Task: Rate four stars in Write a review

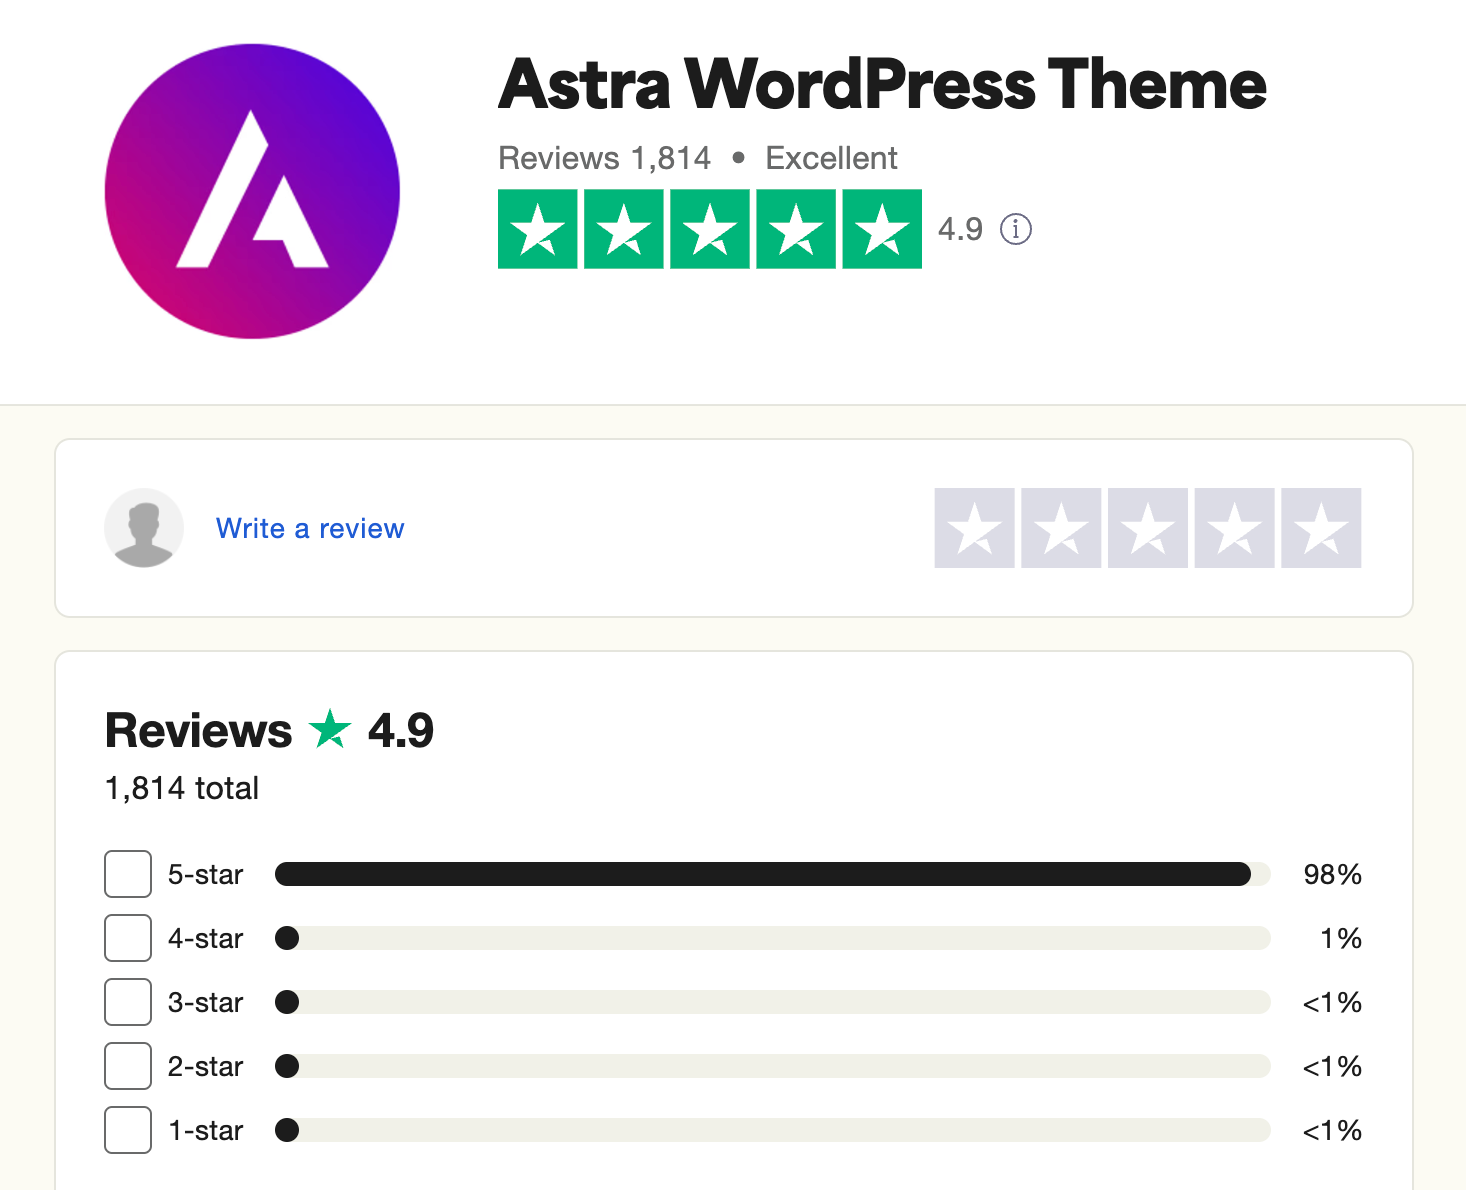Action: 1234,528
